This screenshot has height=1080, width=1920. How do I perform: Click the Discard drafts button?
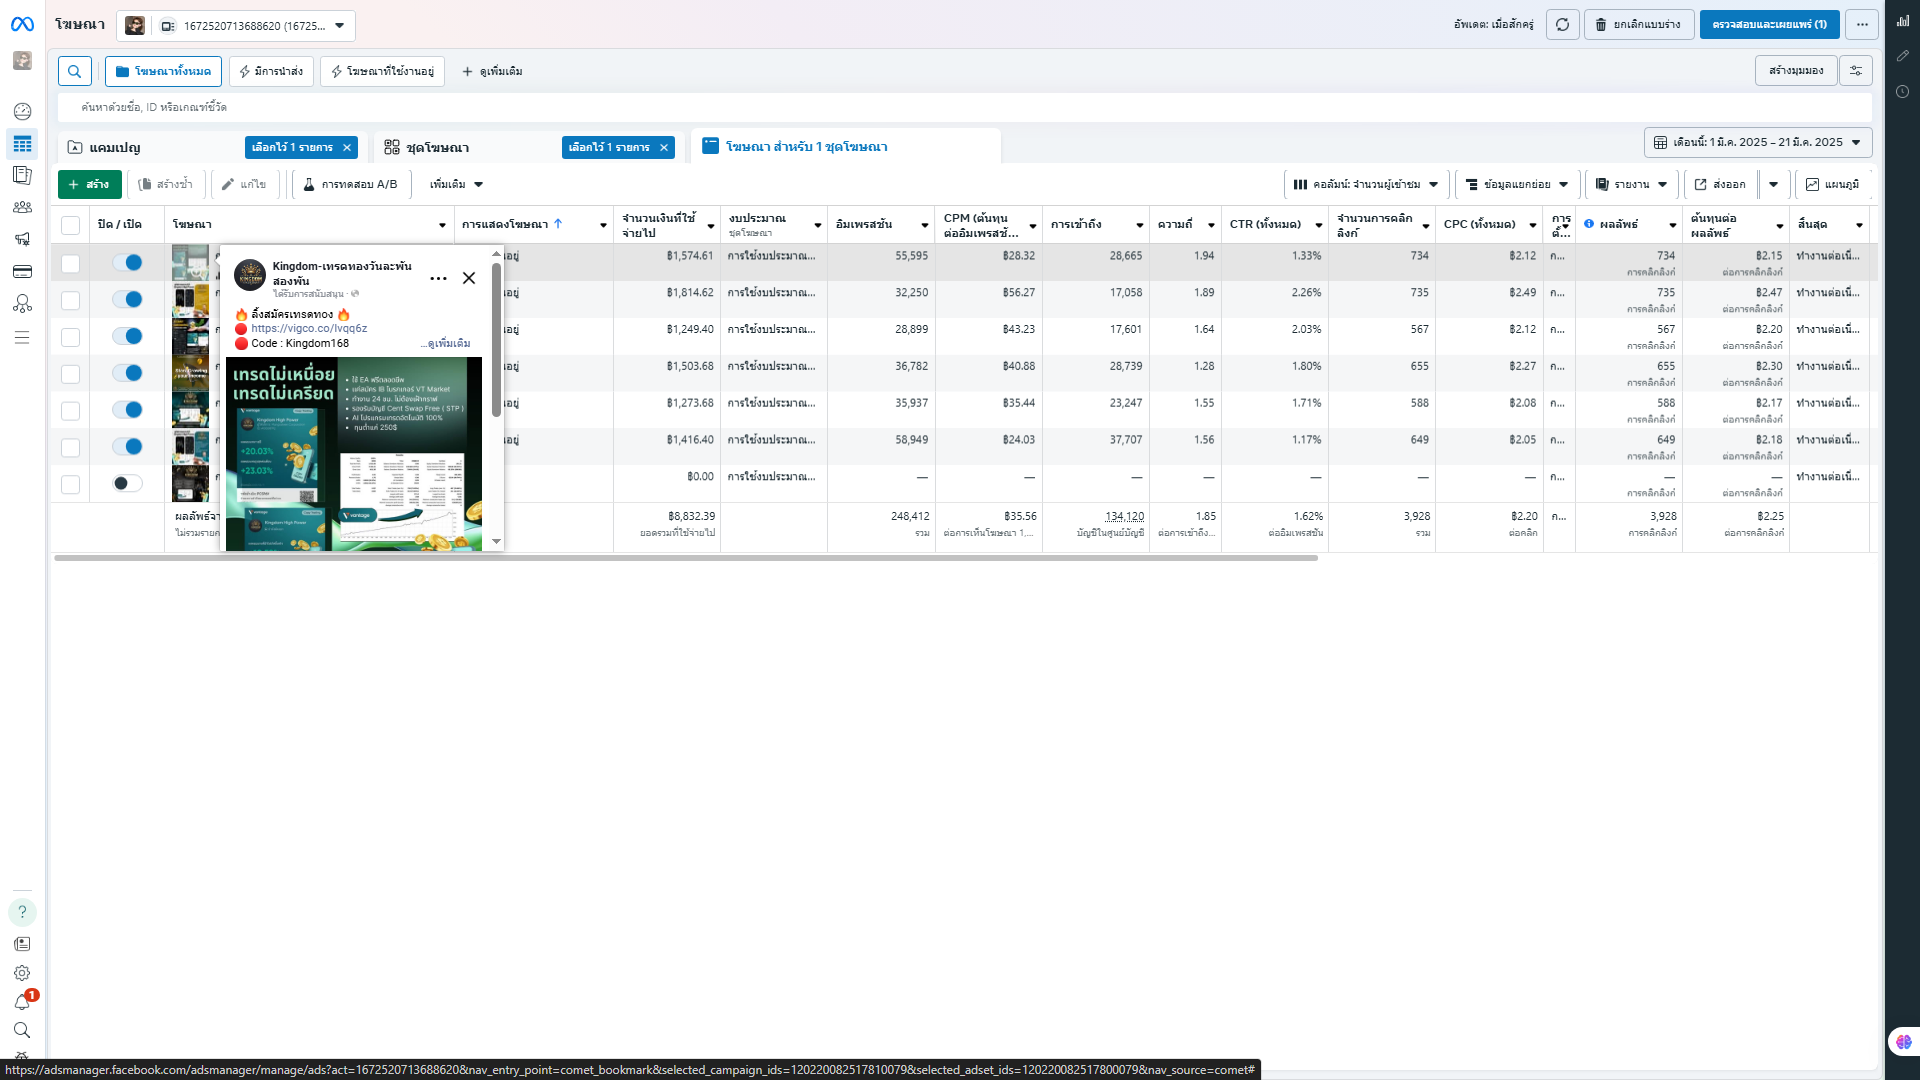tap(1638, 24)
